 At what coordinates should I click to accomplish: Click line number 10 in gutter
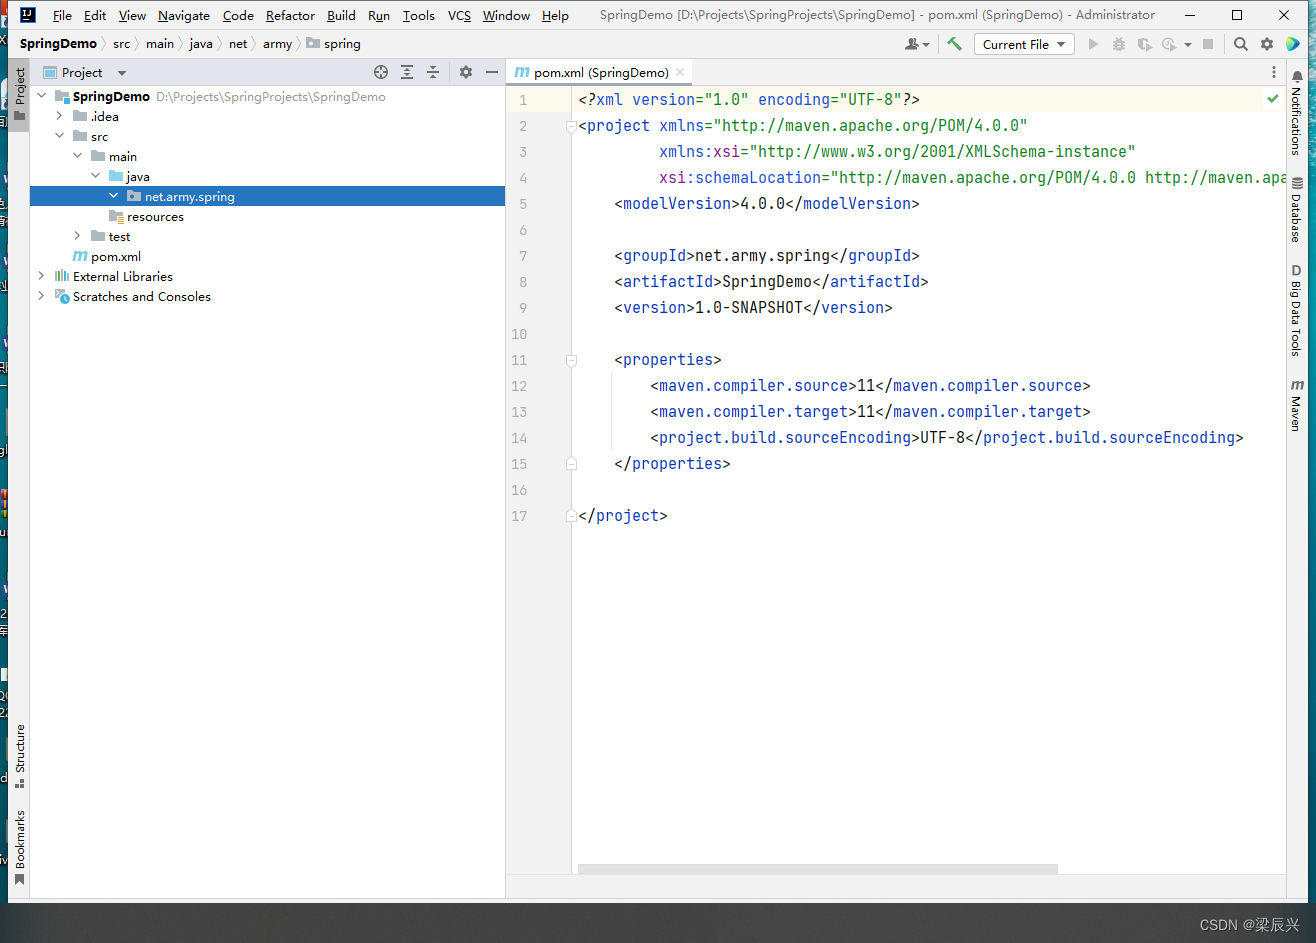click(x=519, y=334)
